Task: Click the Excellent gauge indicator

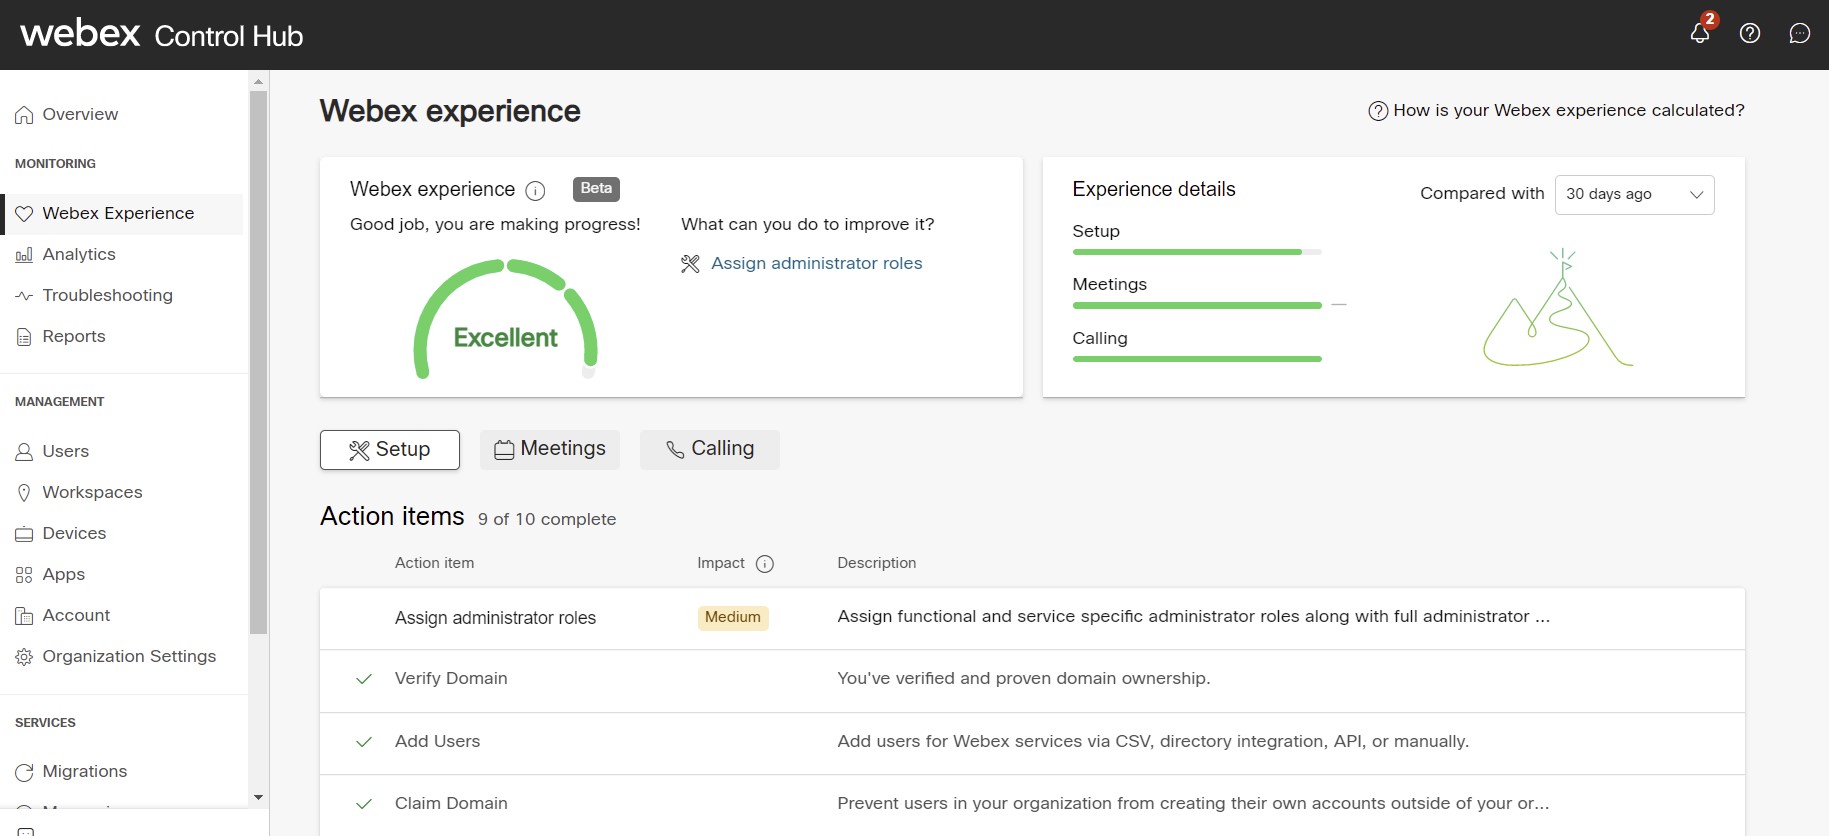Action: click(x=505, y=319)
